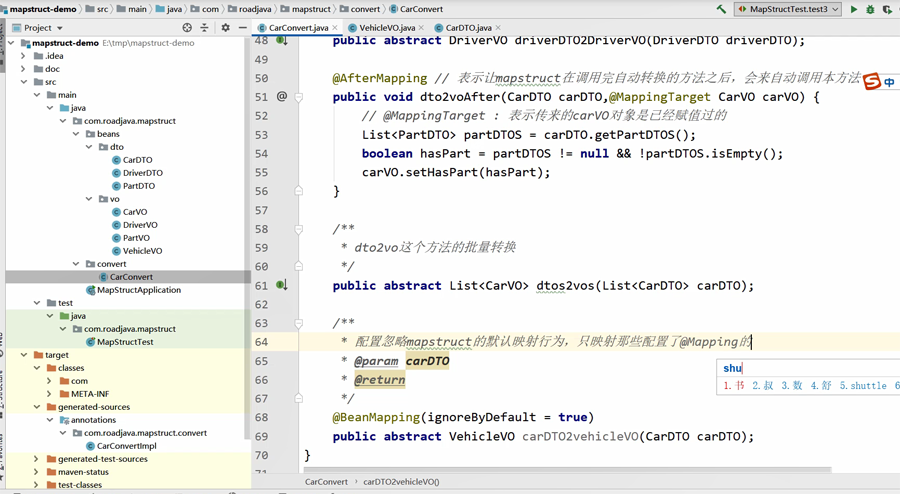Viewport: 900px width, 494px height.
Task: Collapse the target folder
Action: pos(24,355)
